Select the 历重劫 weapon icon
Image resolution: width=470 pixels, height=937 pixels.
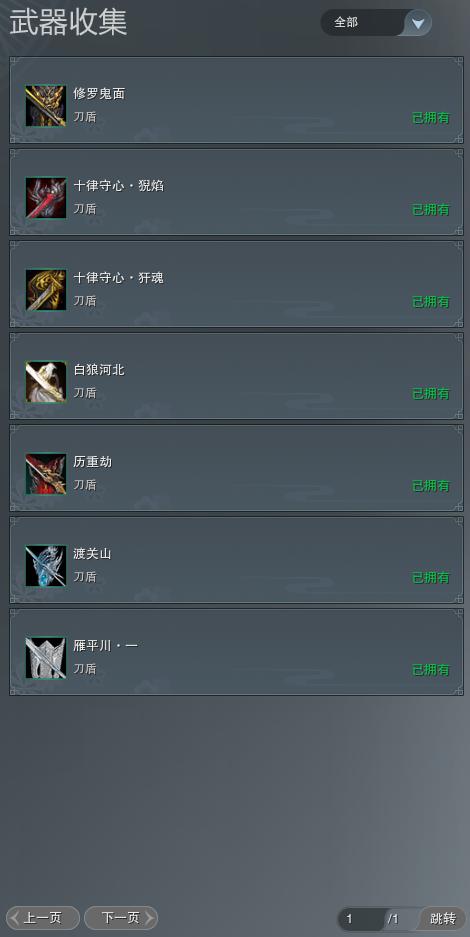coord(45,474)
